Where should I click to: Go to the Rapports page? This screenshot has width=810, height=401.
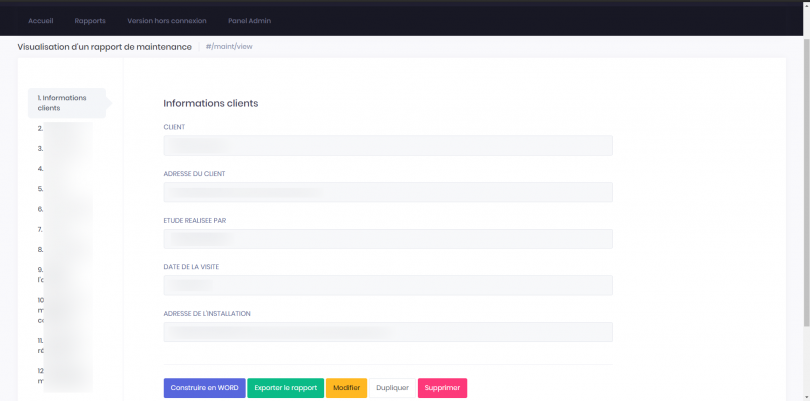(x=90, y=20)
